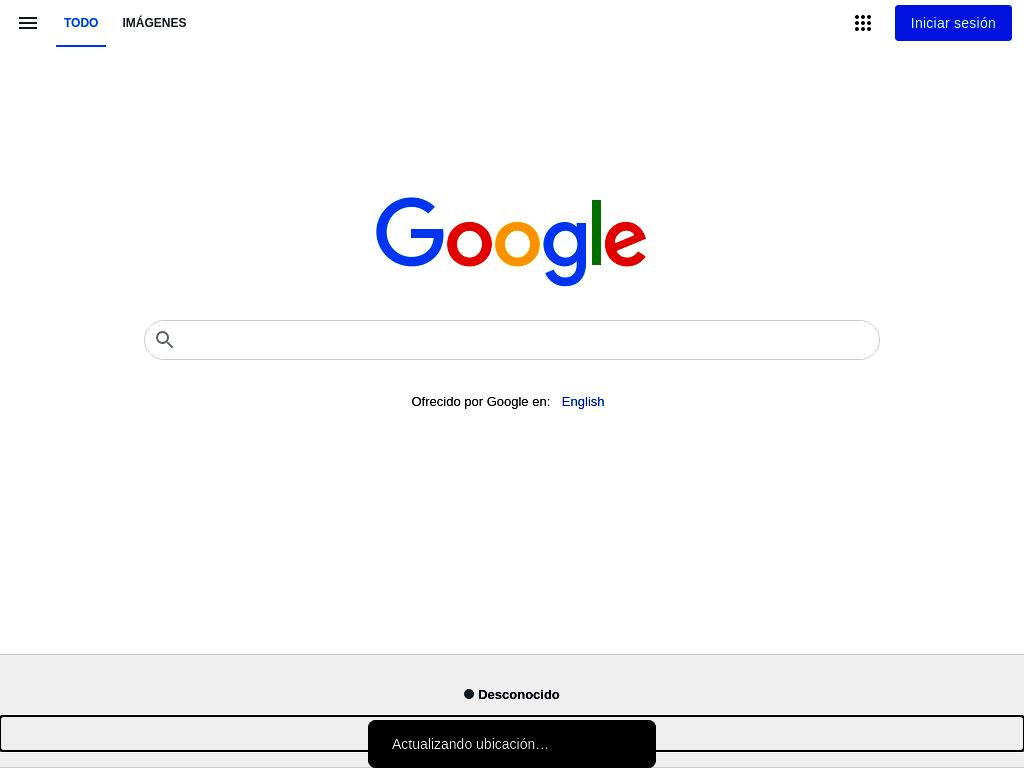Click the 'Ofrecido por Google en:' text
This screenshot has height=768, width=1024.
click(x=481, y=402)
